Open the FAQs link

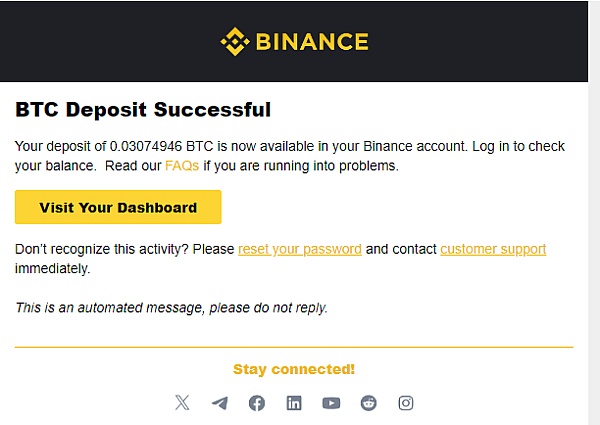[x=182, y=166]
